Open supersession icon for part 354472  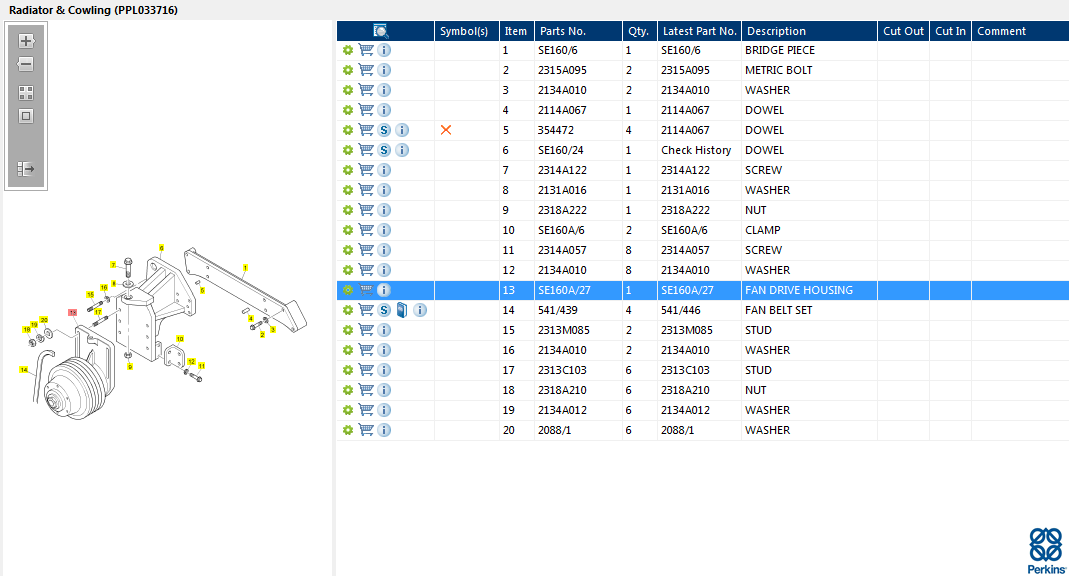(x=385, y=130)
